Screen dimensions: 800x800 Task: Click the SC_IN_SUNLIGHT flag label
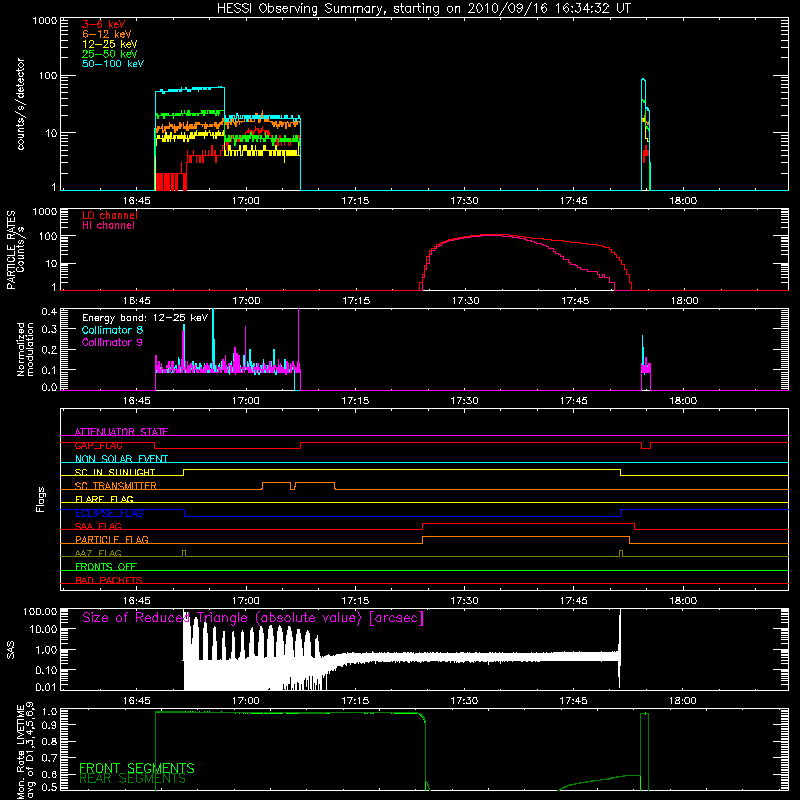pyautogui.click(x=115, y=472)
